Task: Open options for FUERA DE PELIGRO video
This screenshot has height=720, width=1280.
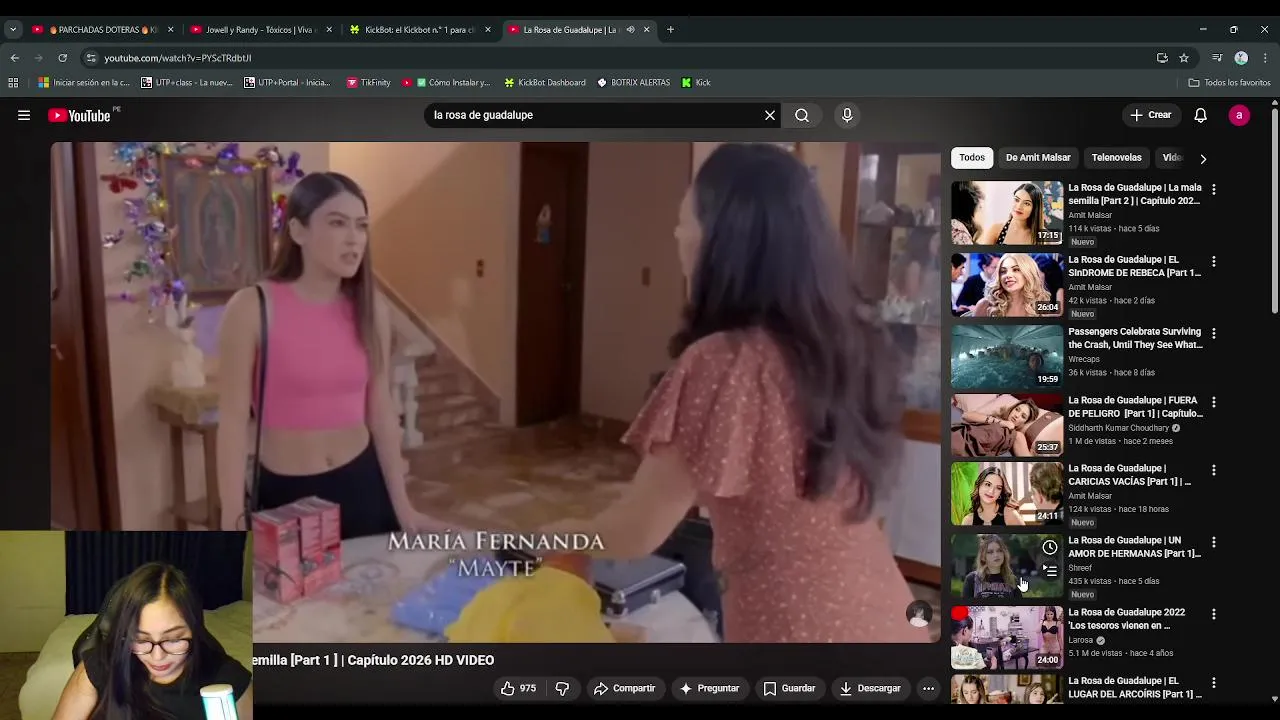Action: coord(1214,402)
